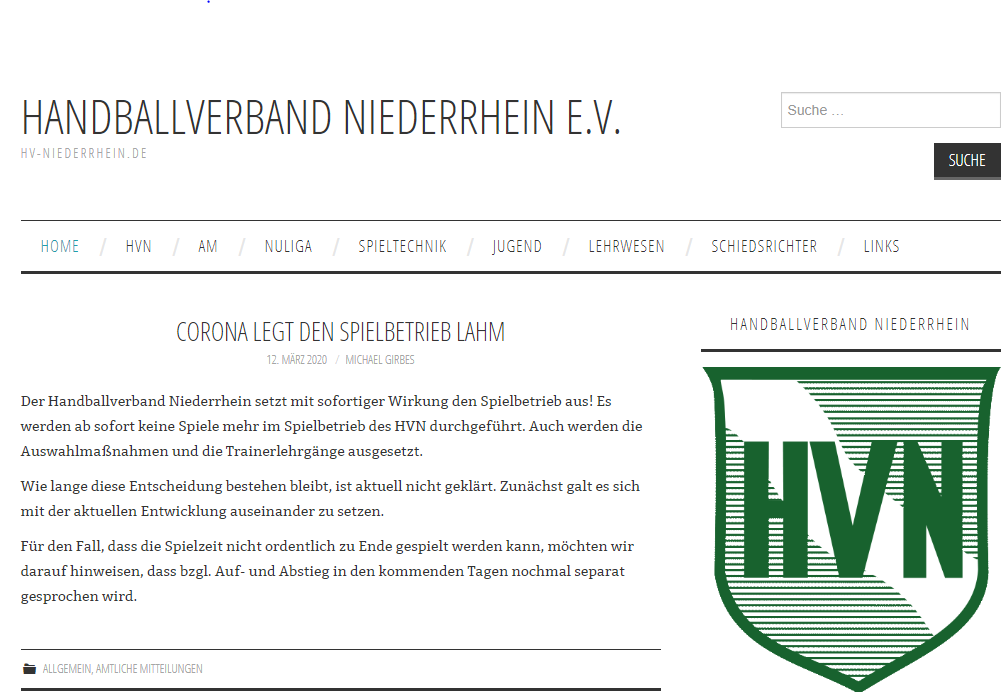Open article Corona legt den Spielbetrieb lahm

(340, 332)
